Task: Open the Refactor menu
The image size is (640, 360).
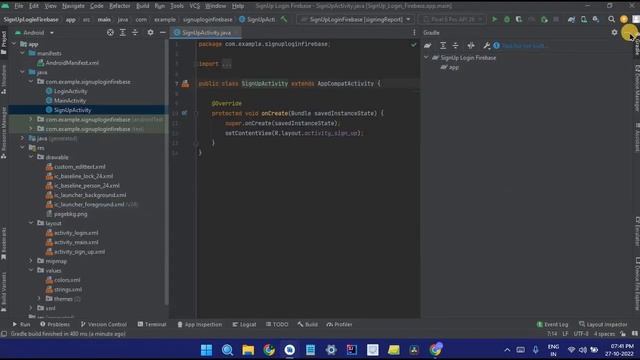Action: pos(120,6)
